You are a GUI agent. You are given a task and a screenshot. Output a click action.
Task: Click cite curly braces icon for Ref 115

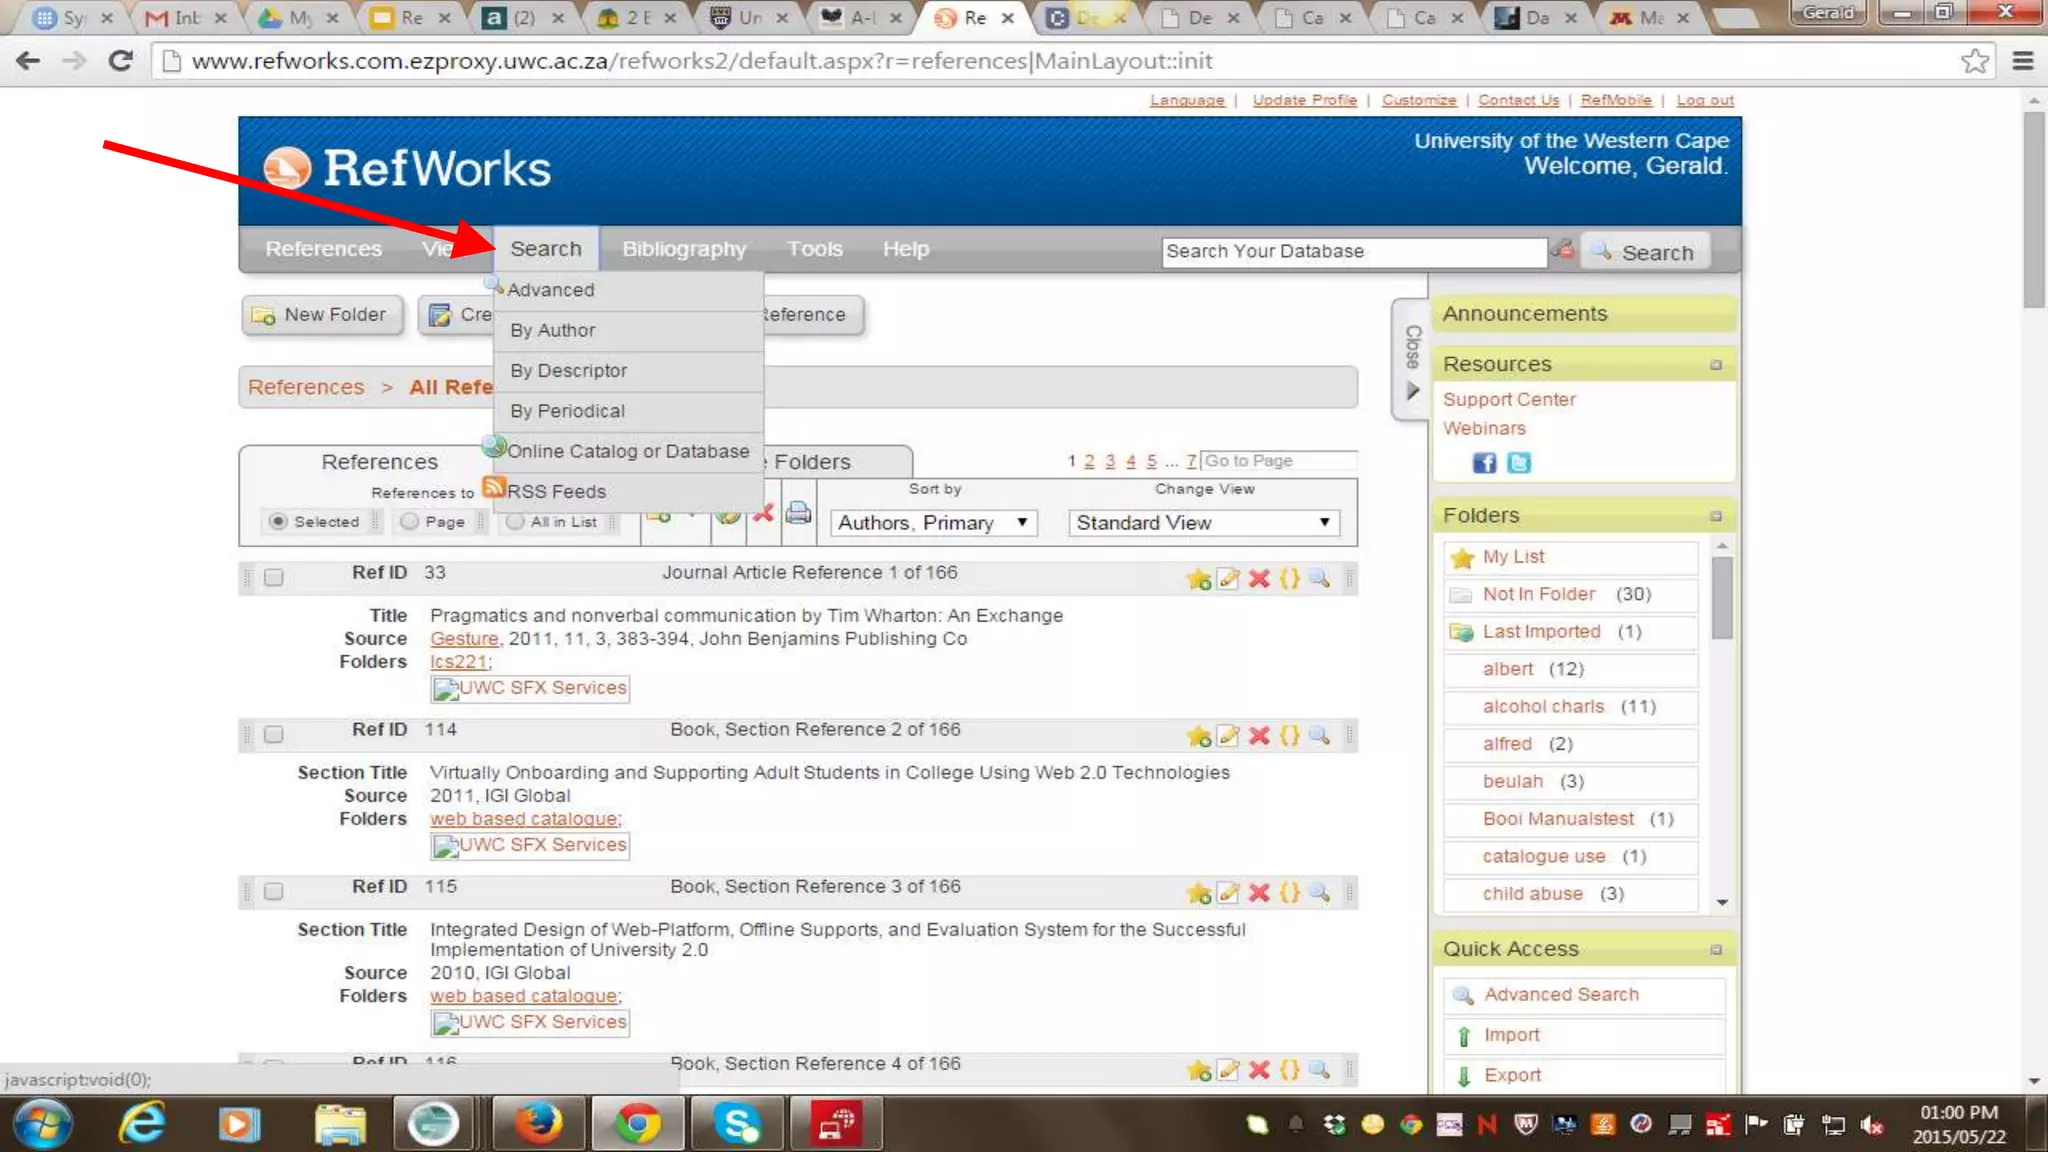tap(1290, 893)
